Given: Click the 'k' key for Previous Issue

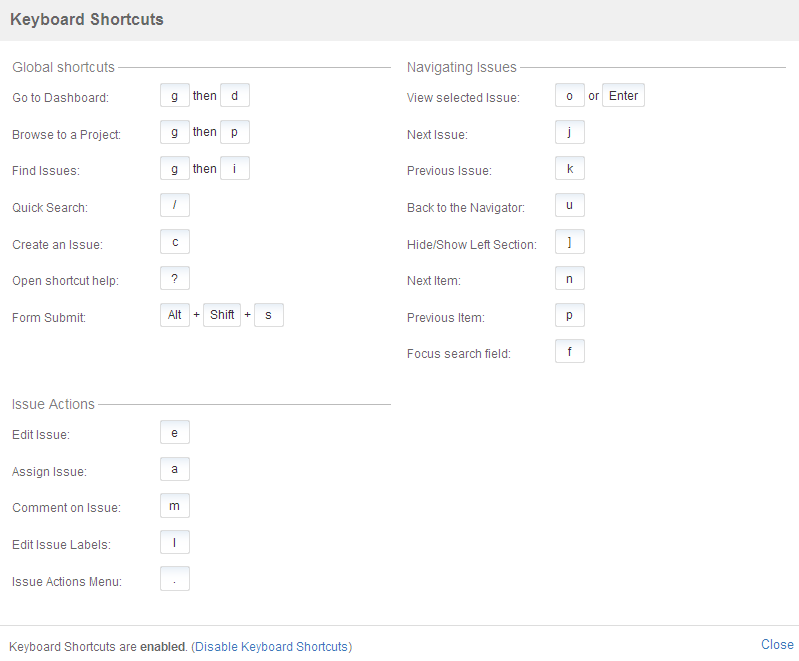Looking at the screenshot, I should pyautogui.click(x=570, y=168).
